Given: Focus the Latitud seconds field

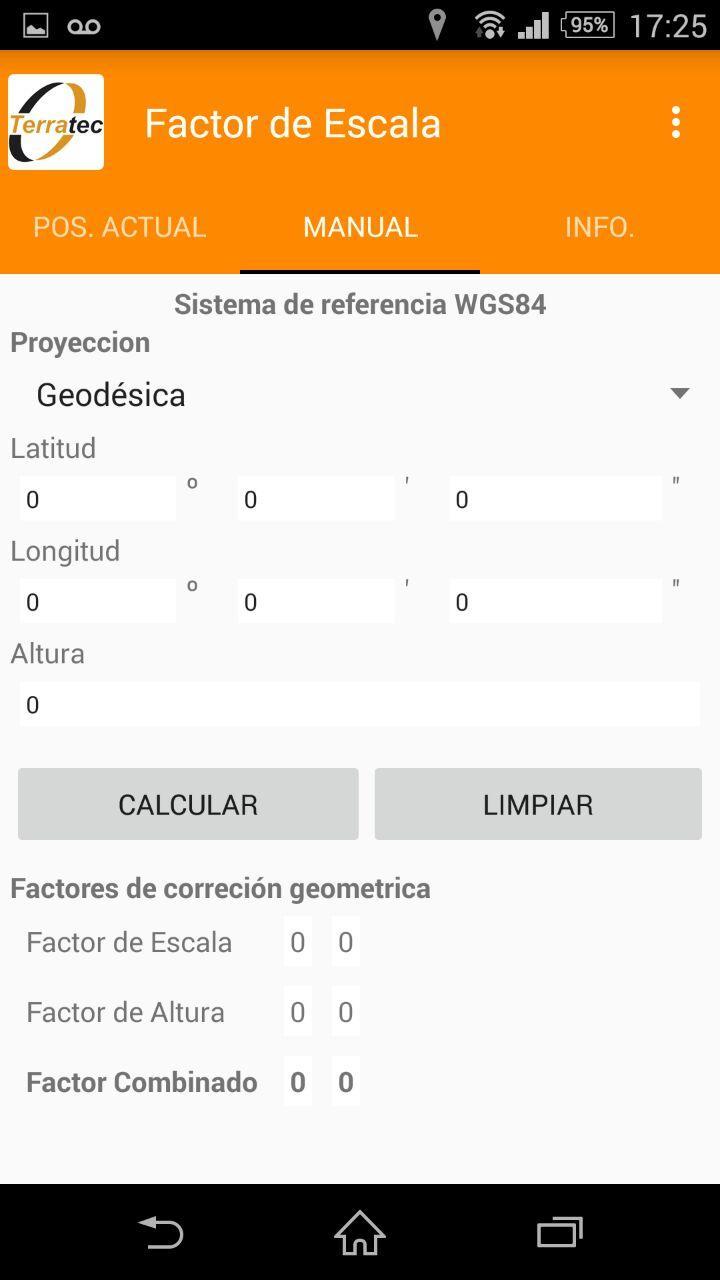Looking at the screenshot, I should click(555, 498).
